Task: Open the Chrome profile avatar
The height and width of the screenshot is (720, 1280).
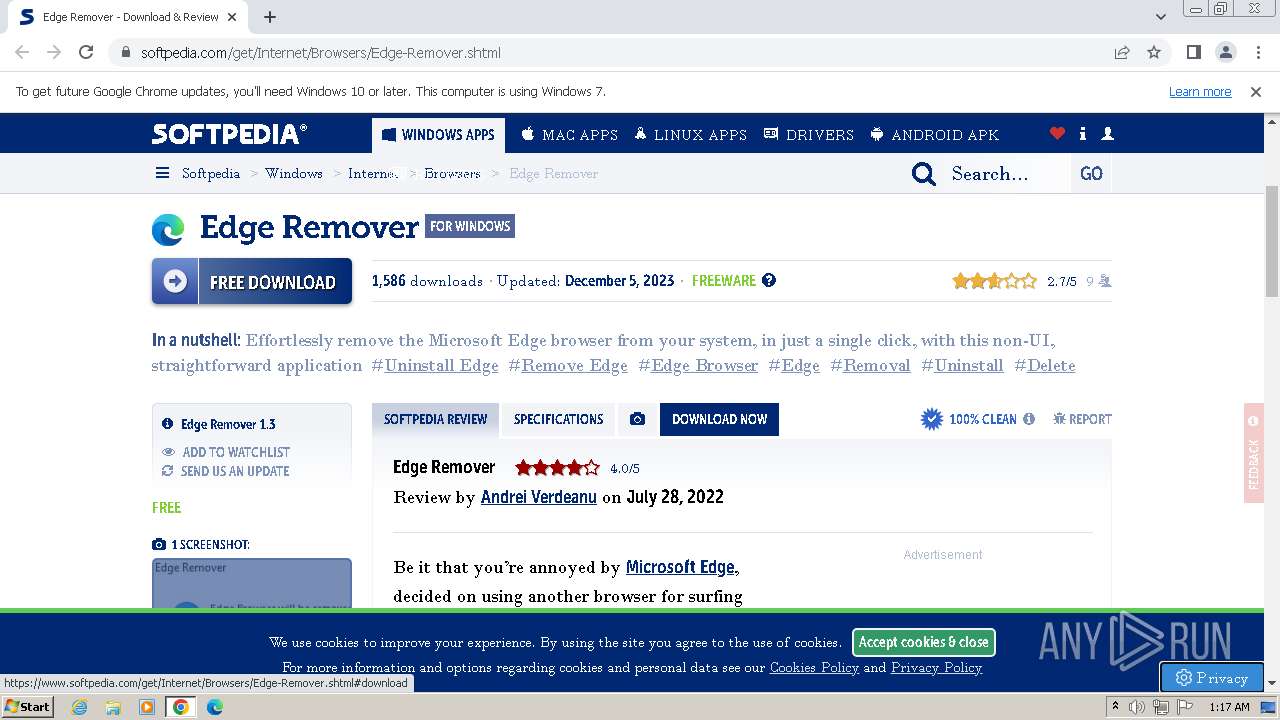Action: [1225, 52]
